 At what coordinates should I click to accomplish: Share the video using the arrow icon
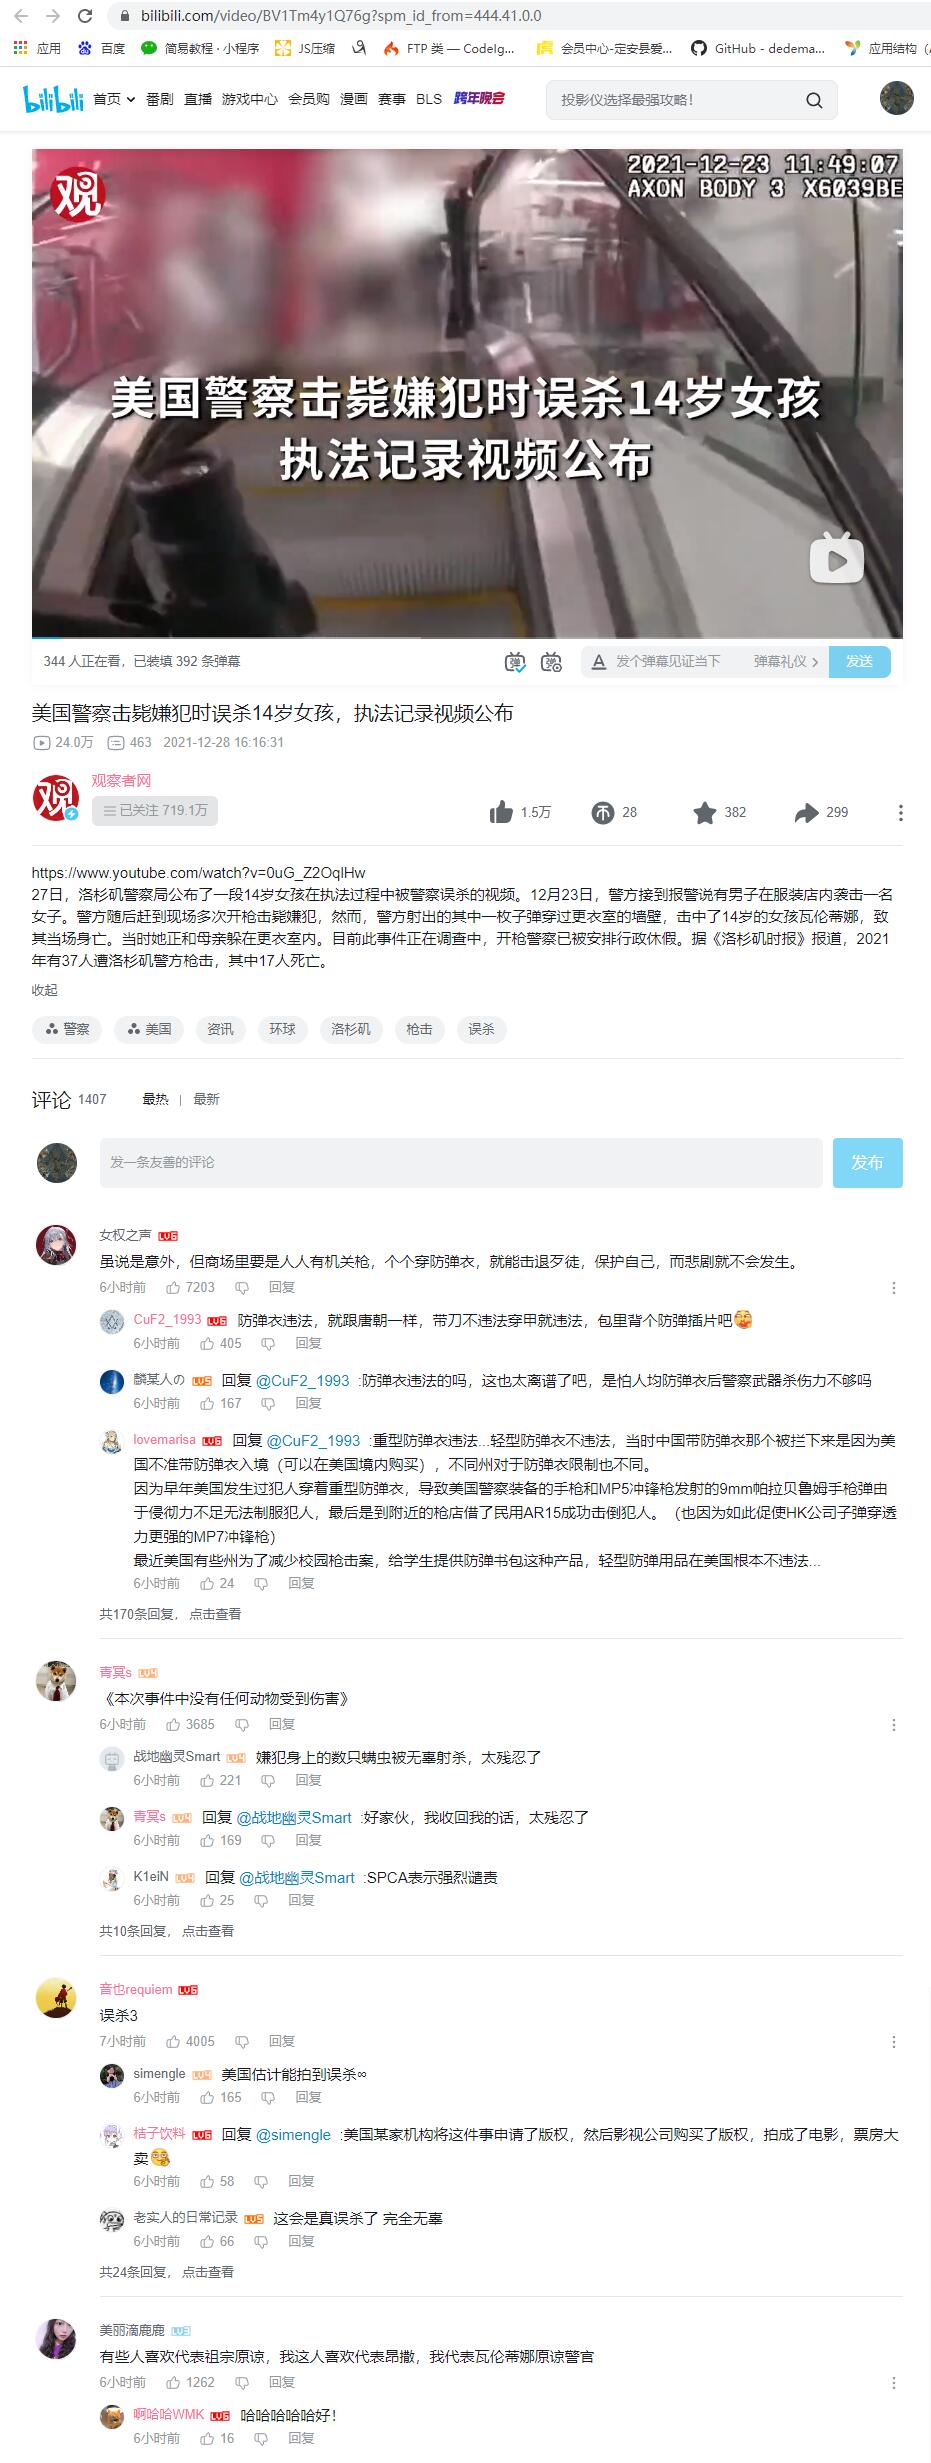[x=806, y=813]
